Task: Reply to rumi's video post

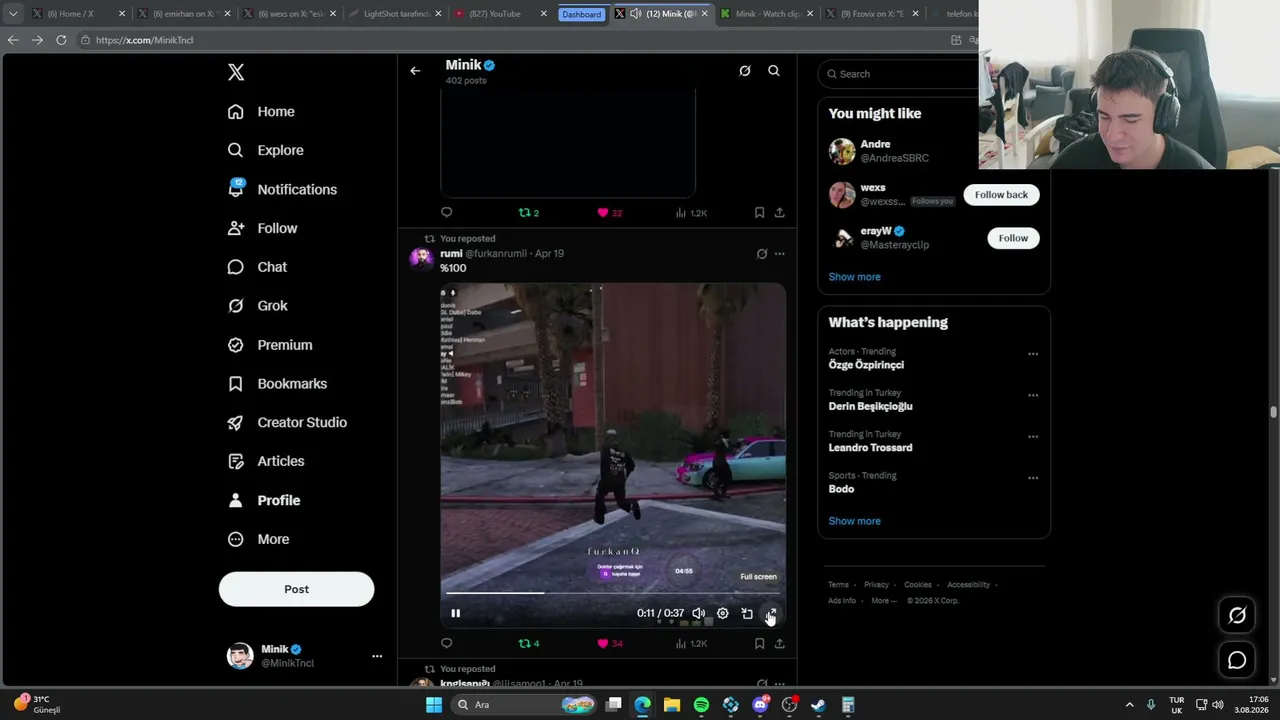Action: tap(447, 644)
